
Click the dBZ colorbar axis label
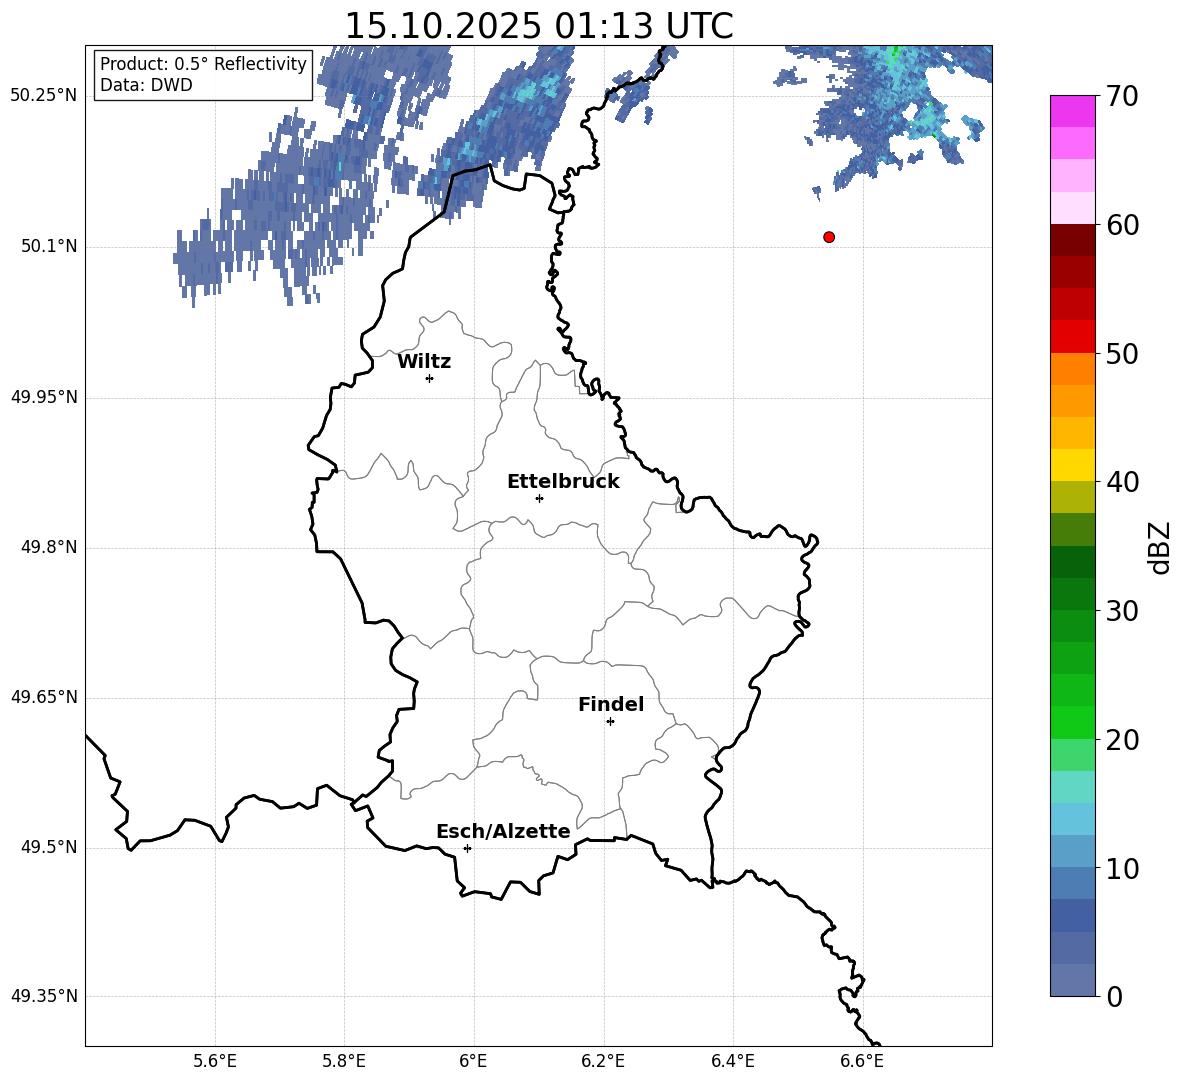click(x=1160, y=547)
